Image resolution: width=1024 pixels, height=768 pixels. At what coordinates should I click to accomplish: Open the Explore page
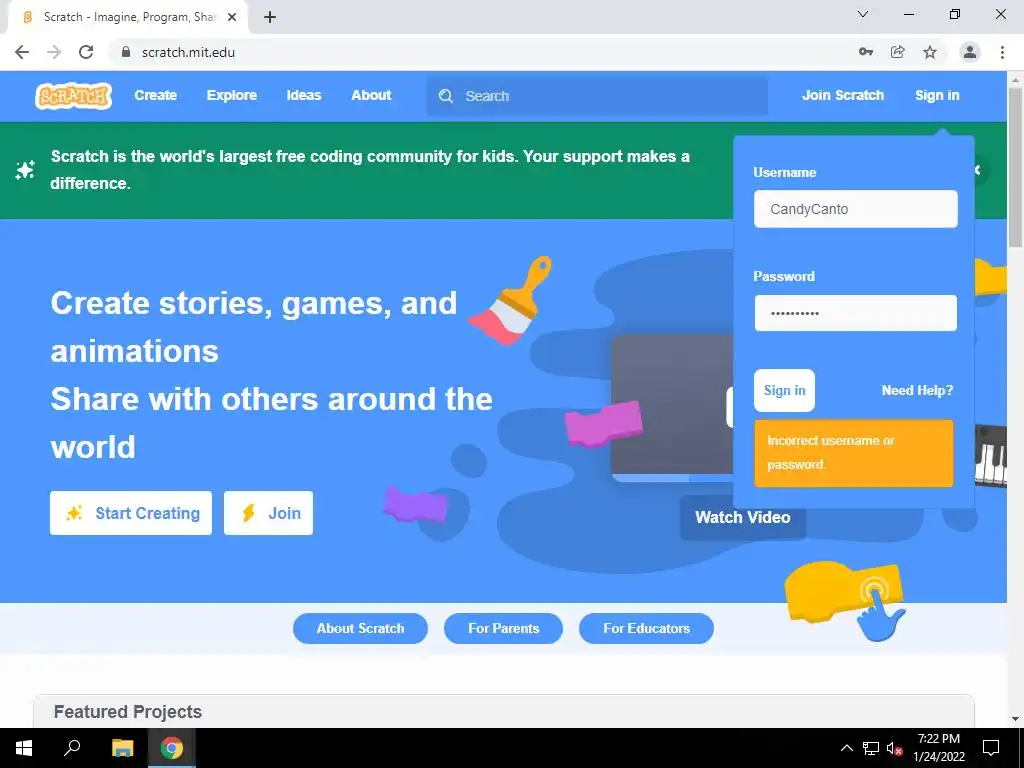(x=232, y=95)
